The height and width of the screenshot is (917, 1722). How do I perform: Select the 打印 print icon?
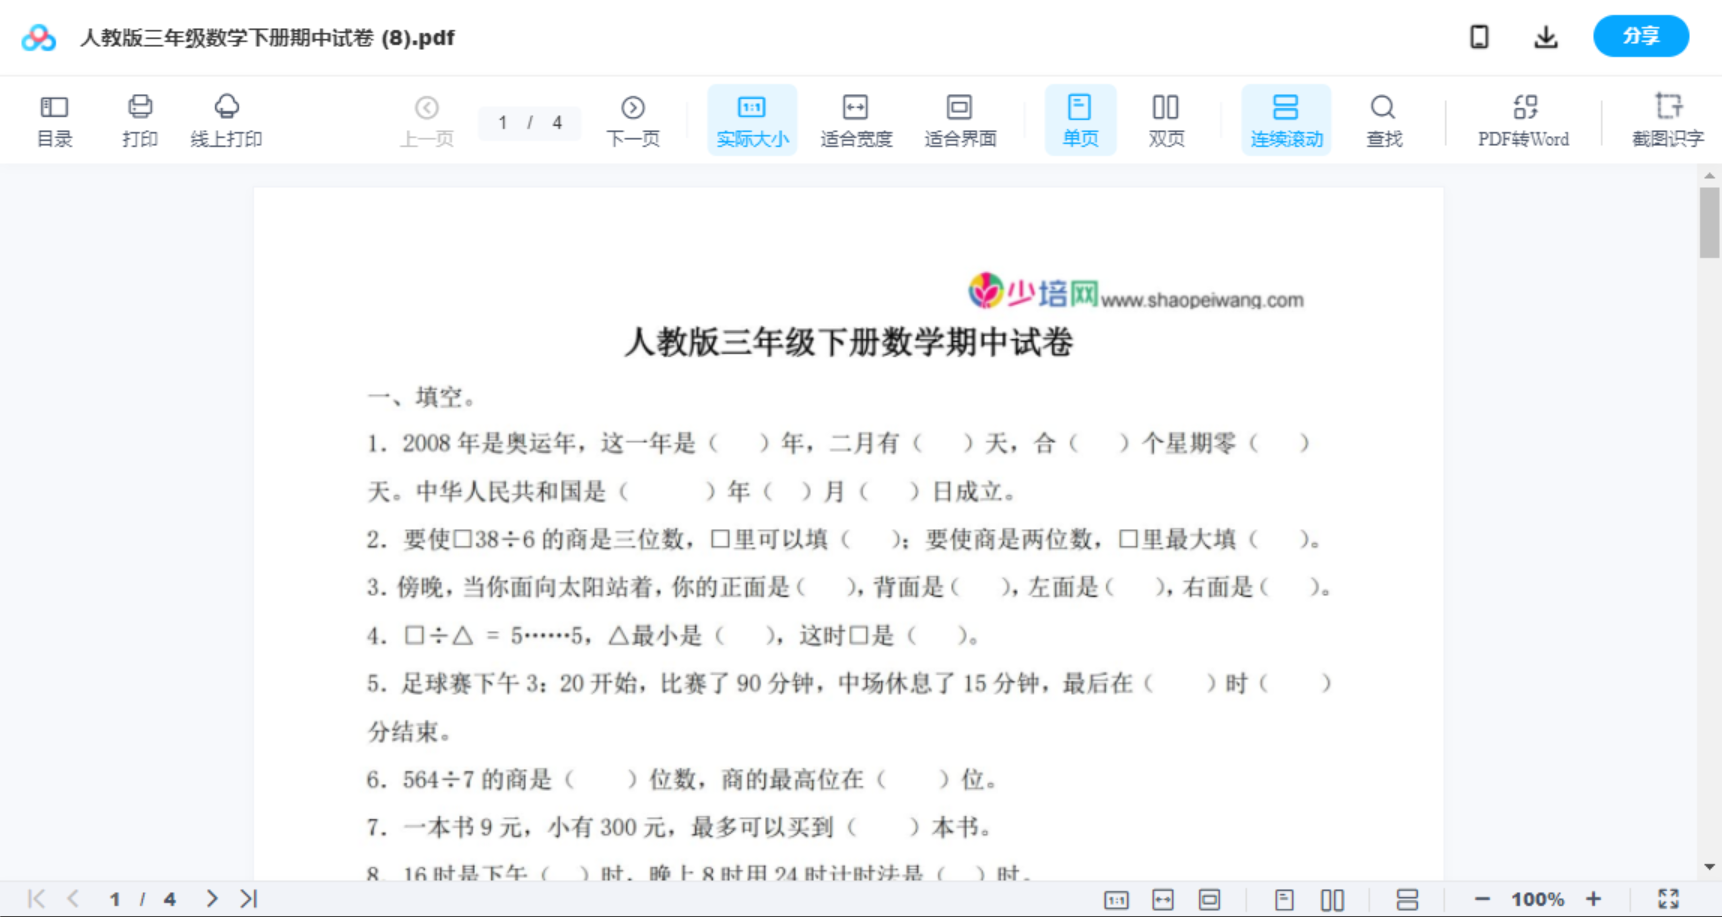(x=140, y=119)
